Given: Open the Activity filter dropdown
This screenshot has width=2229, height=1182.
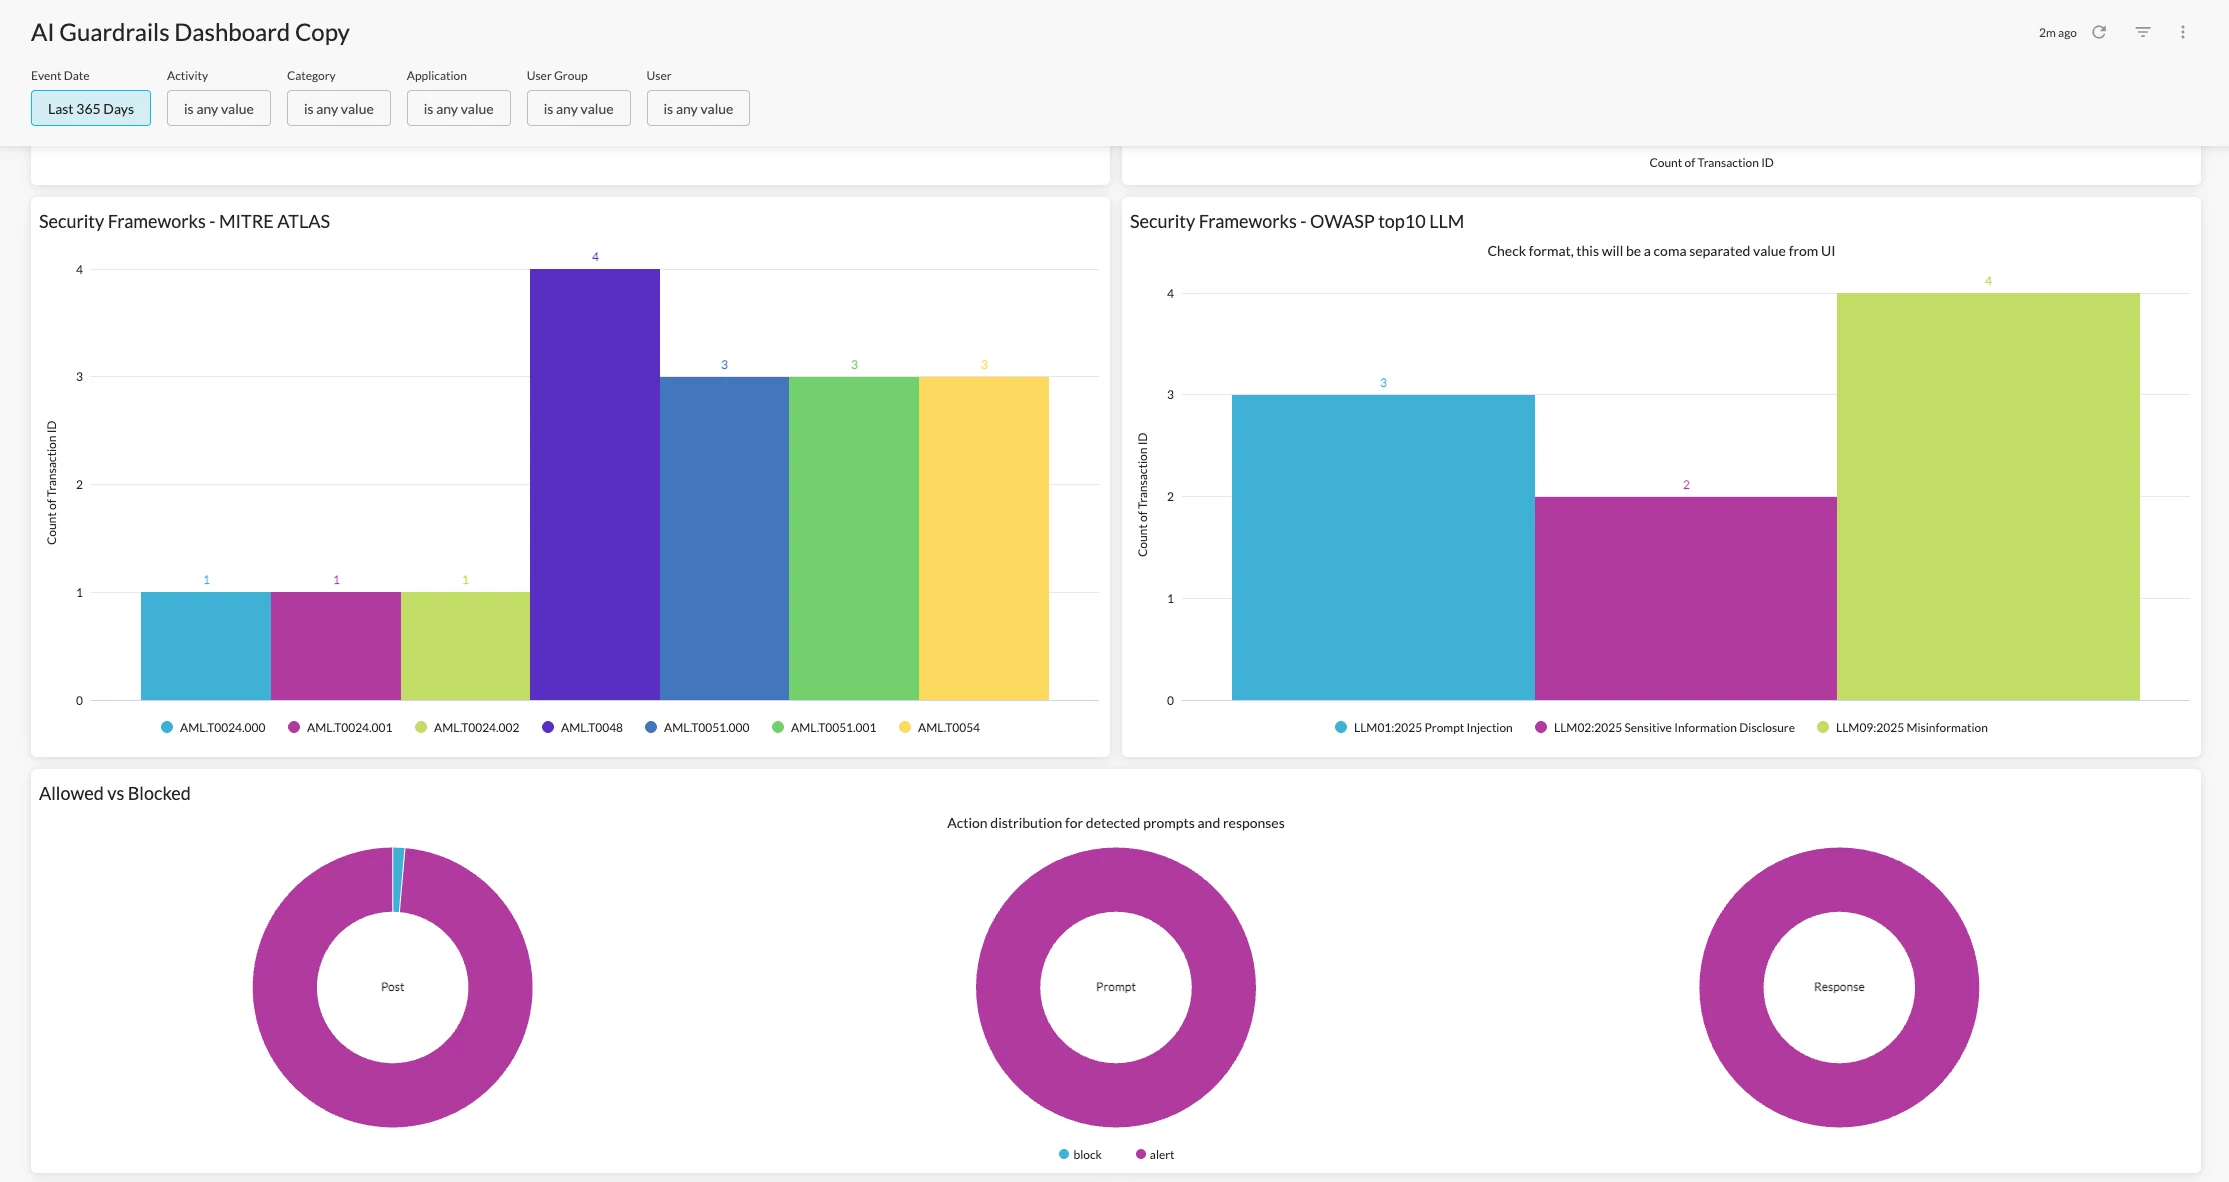Looking at the screenshot, I should 218,109.
